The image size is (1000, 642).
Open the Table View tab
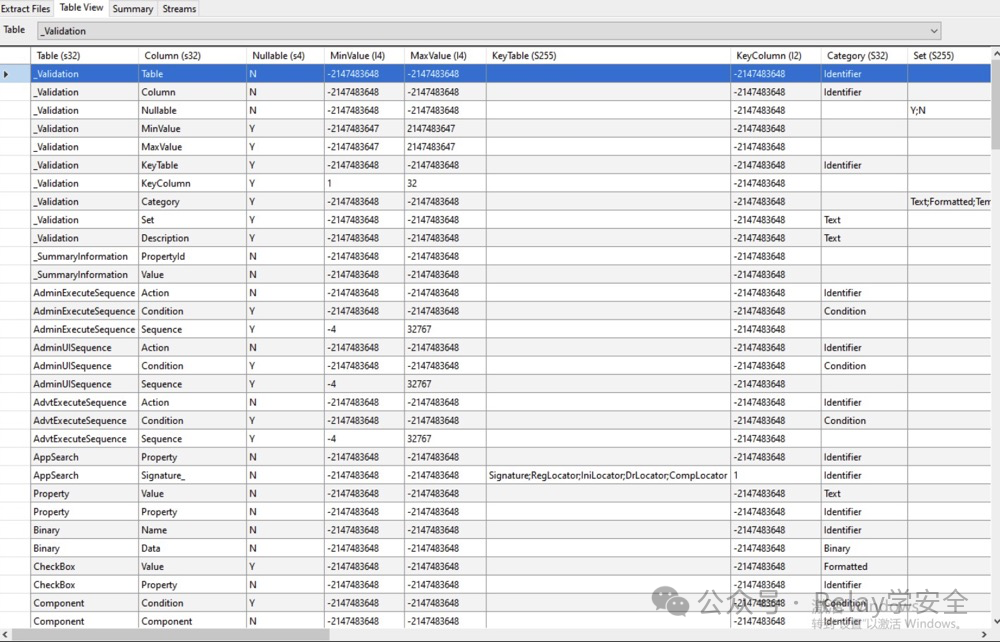(x=81, y=8)
